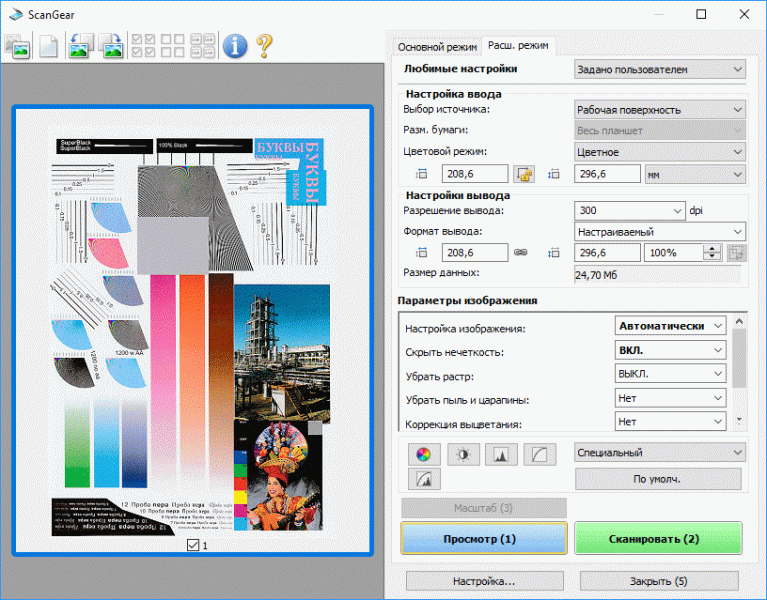This screenshot has width=767, height=600.
Task: Toggle the aspect ratio lock icon
Action: (524, 174)
